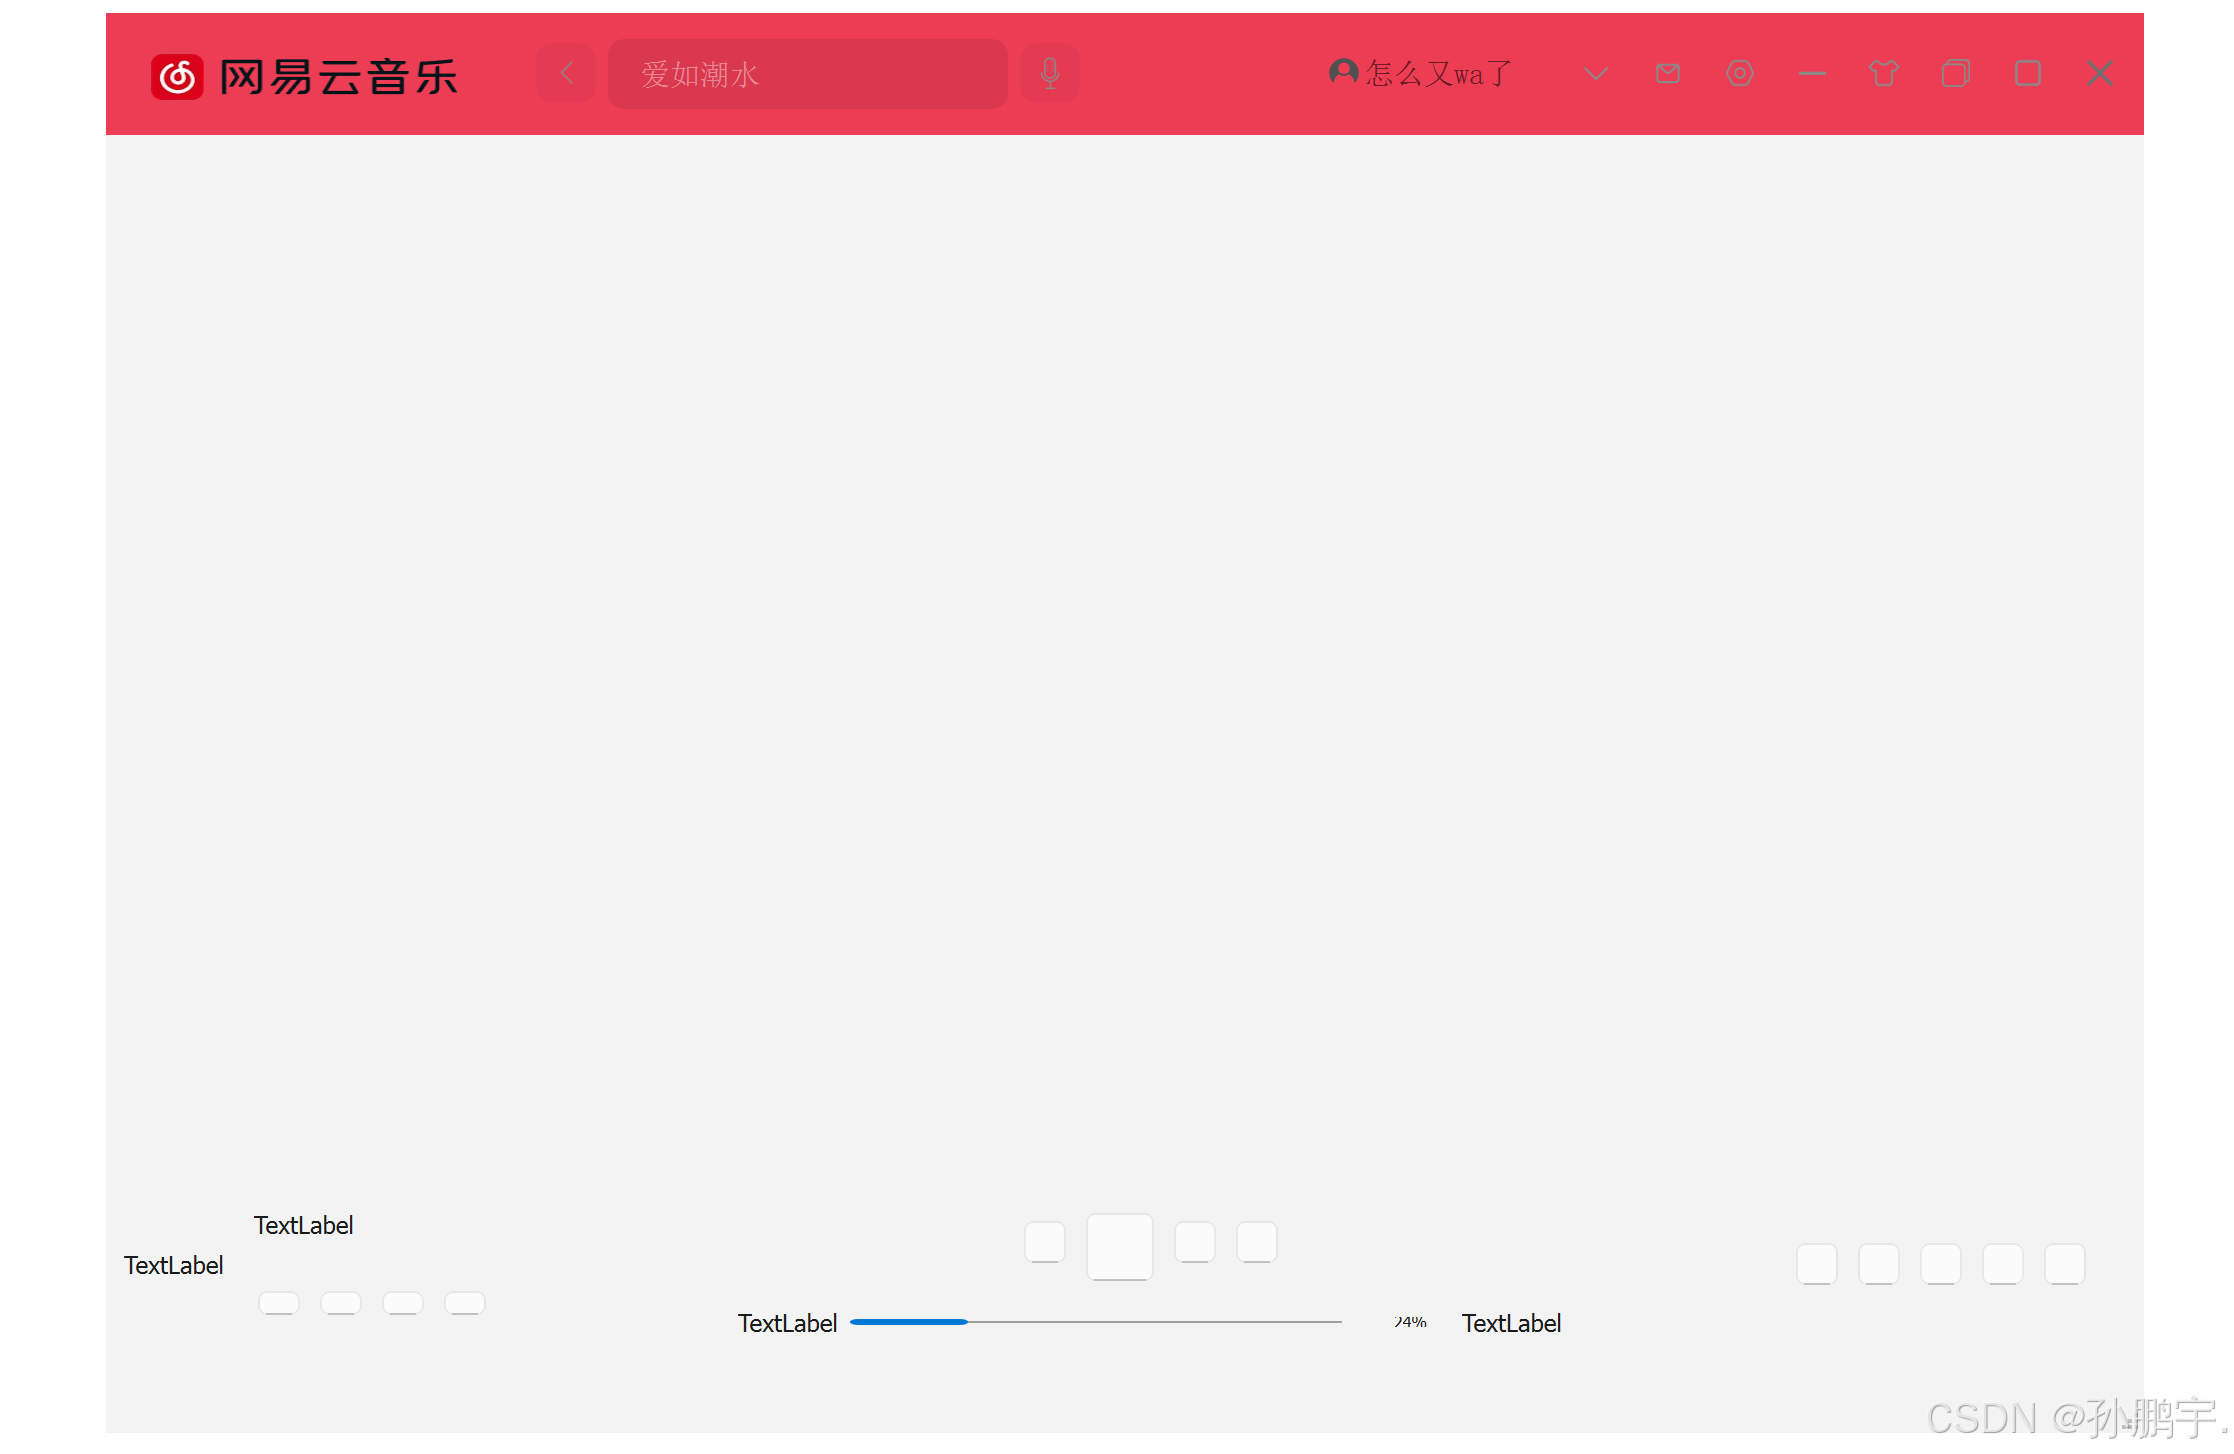Viewport: 2234px width, 1454px height.
Task: Switch to mini mode with overlapping squares icon
Action: 1955,73
